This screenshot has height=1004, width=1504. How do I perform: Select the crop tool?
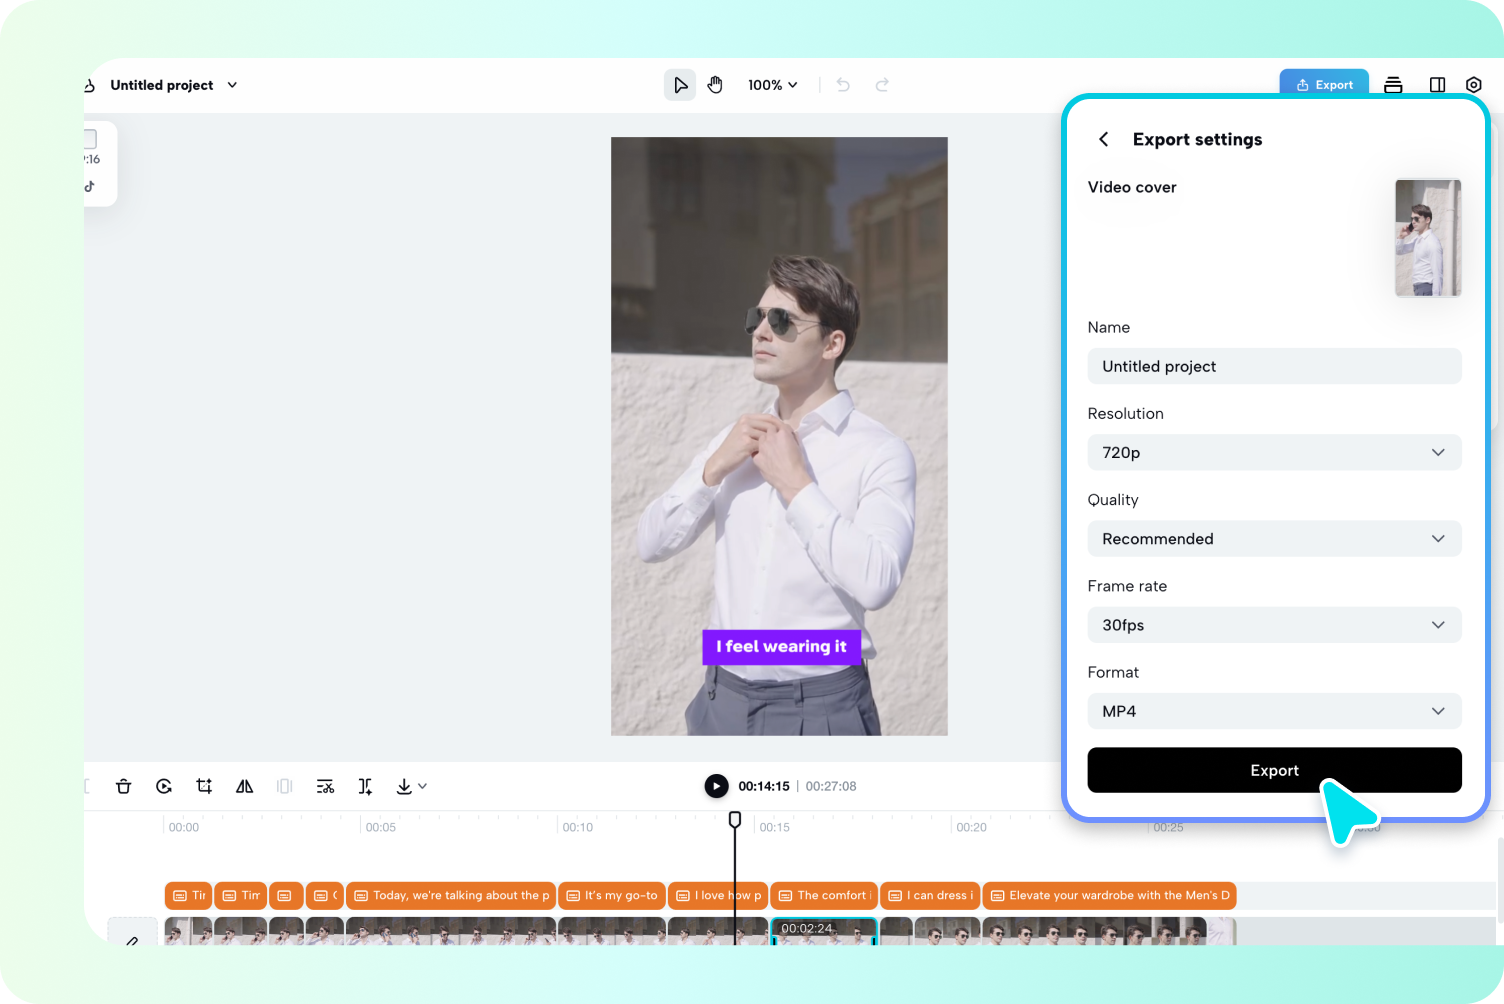pos(204,786)
